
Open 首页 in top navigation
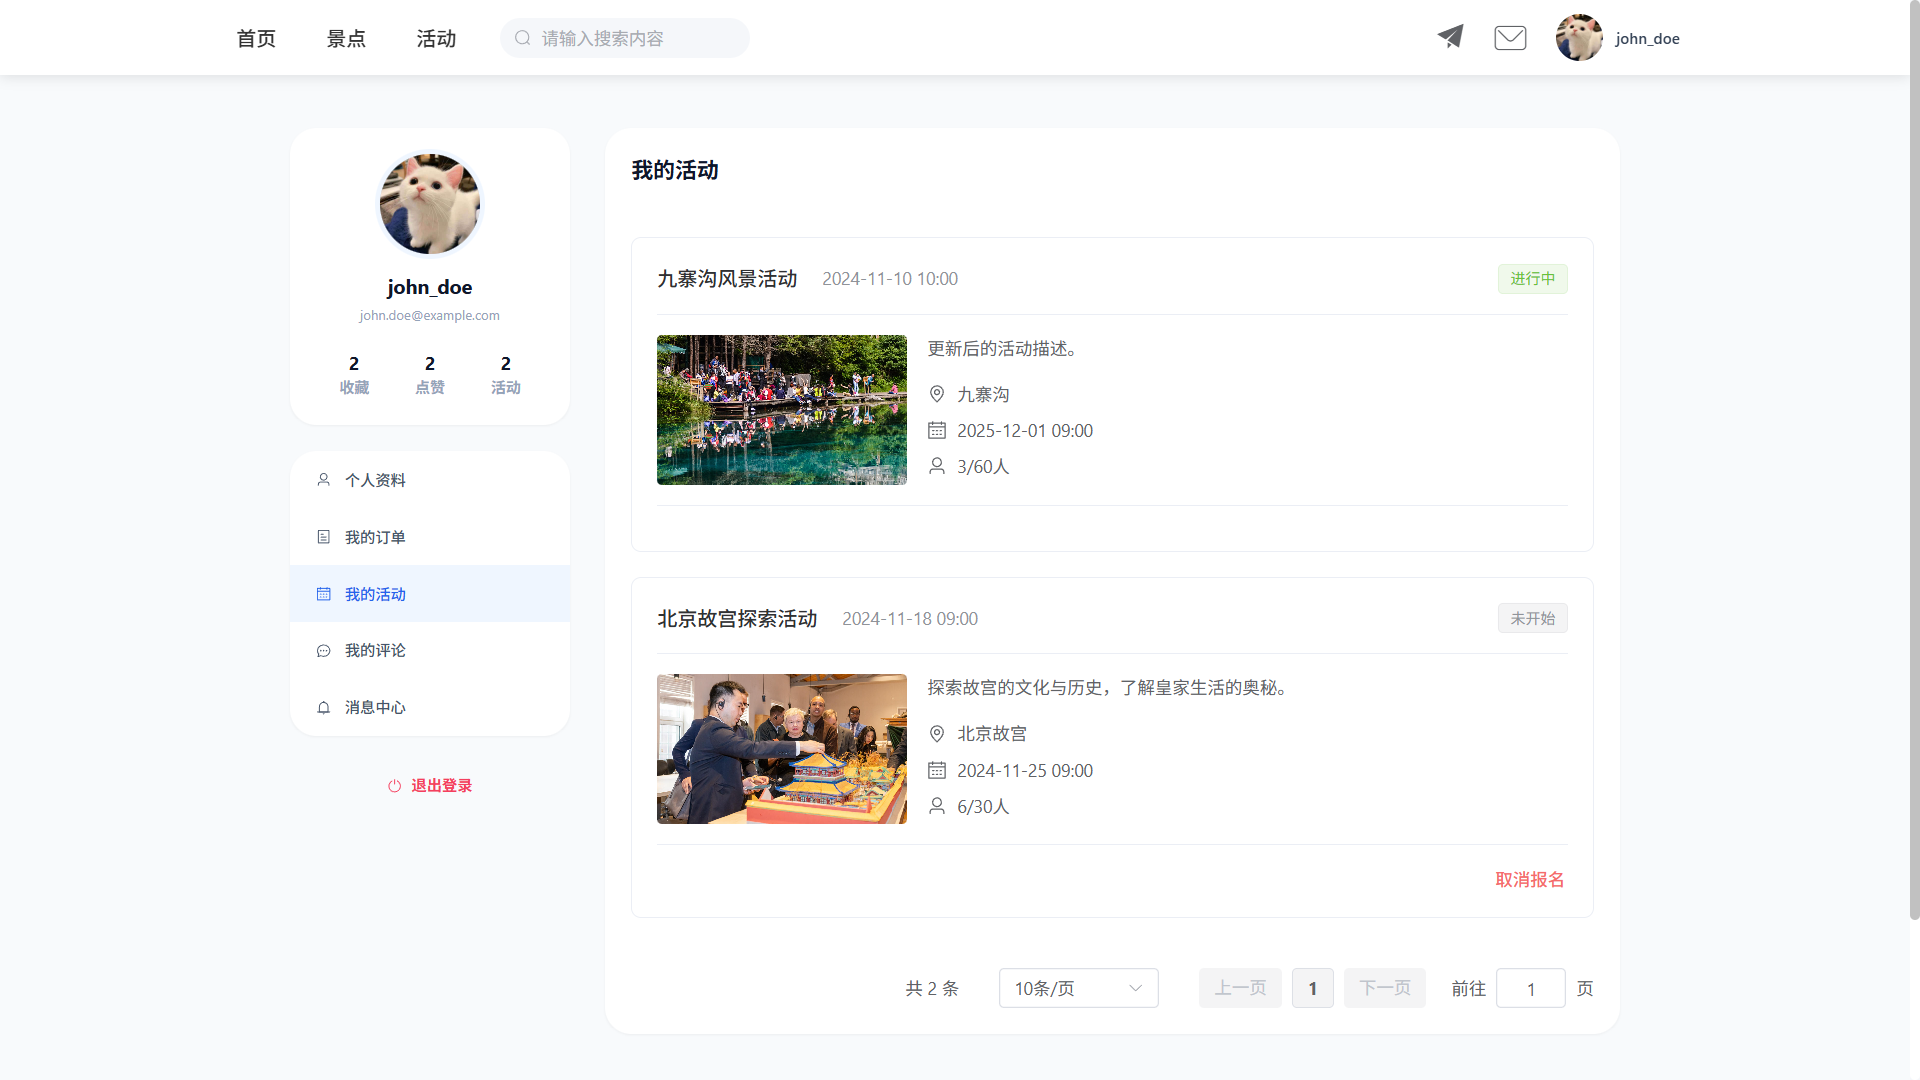(x=256, y=38)
